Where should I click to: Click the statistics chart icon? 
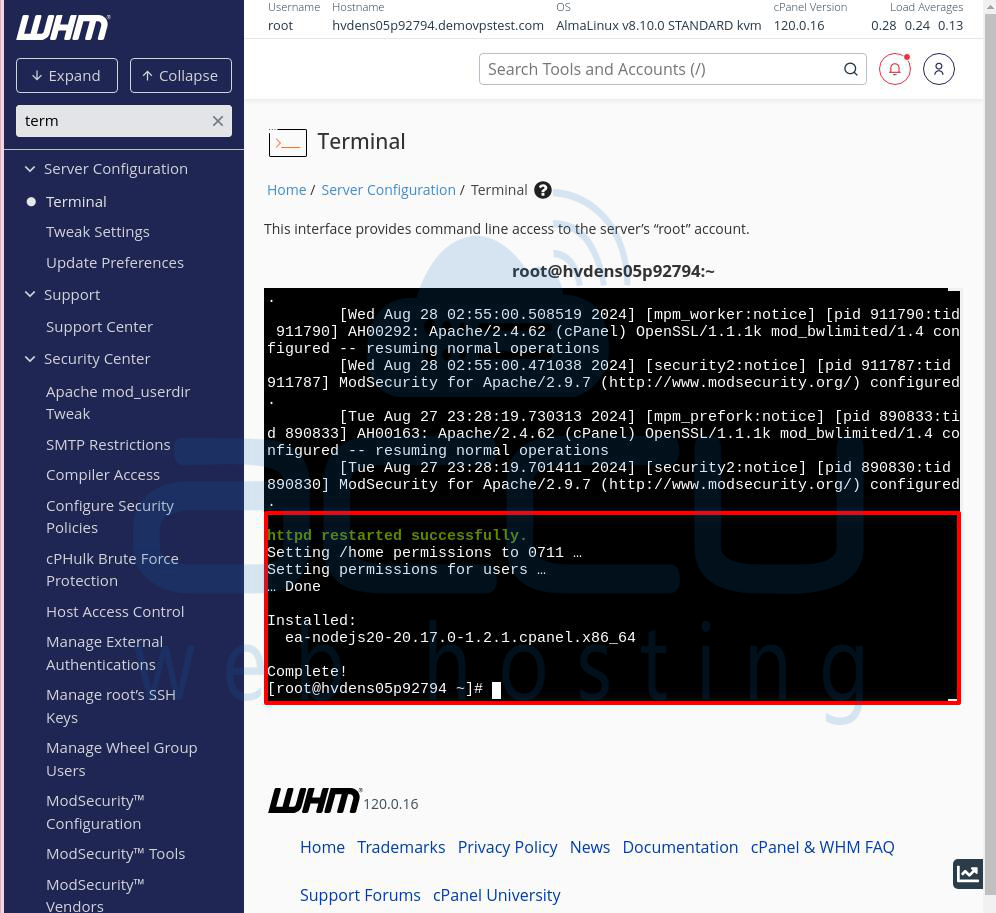pos(967,874)
